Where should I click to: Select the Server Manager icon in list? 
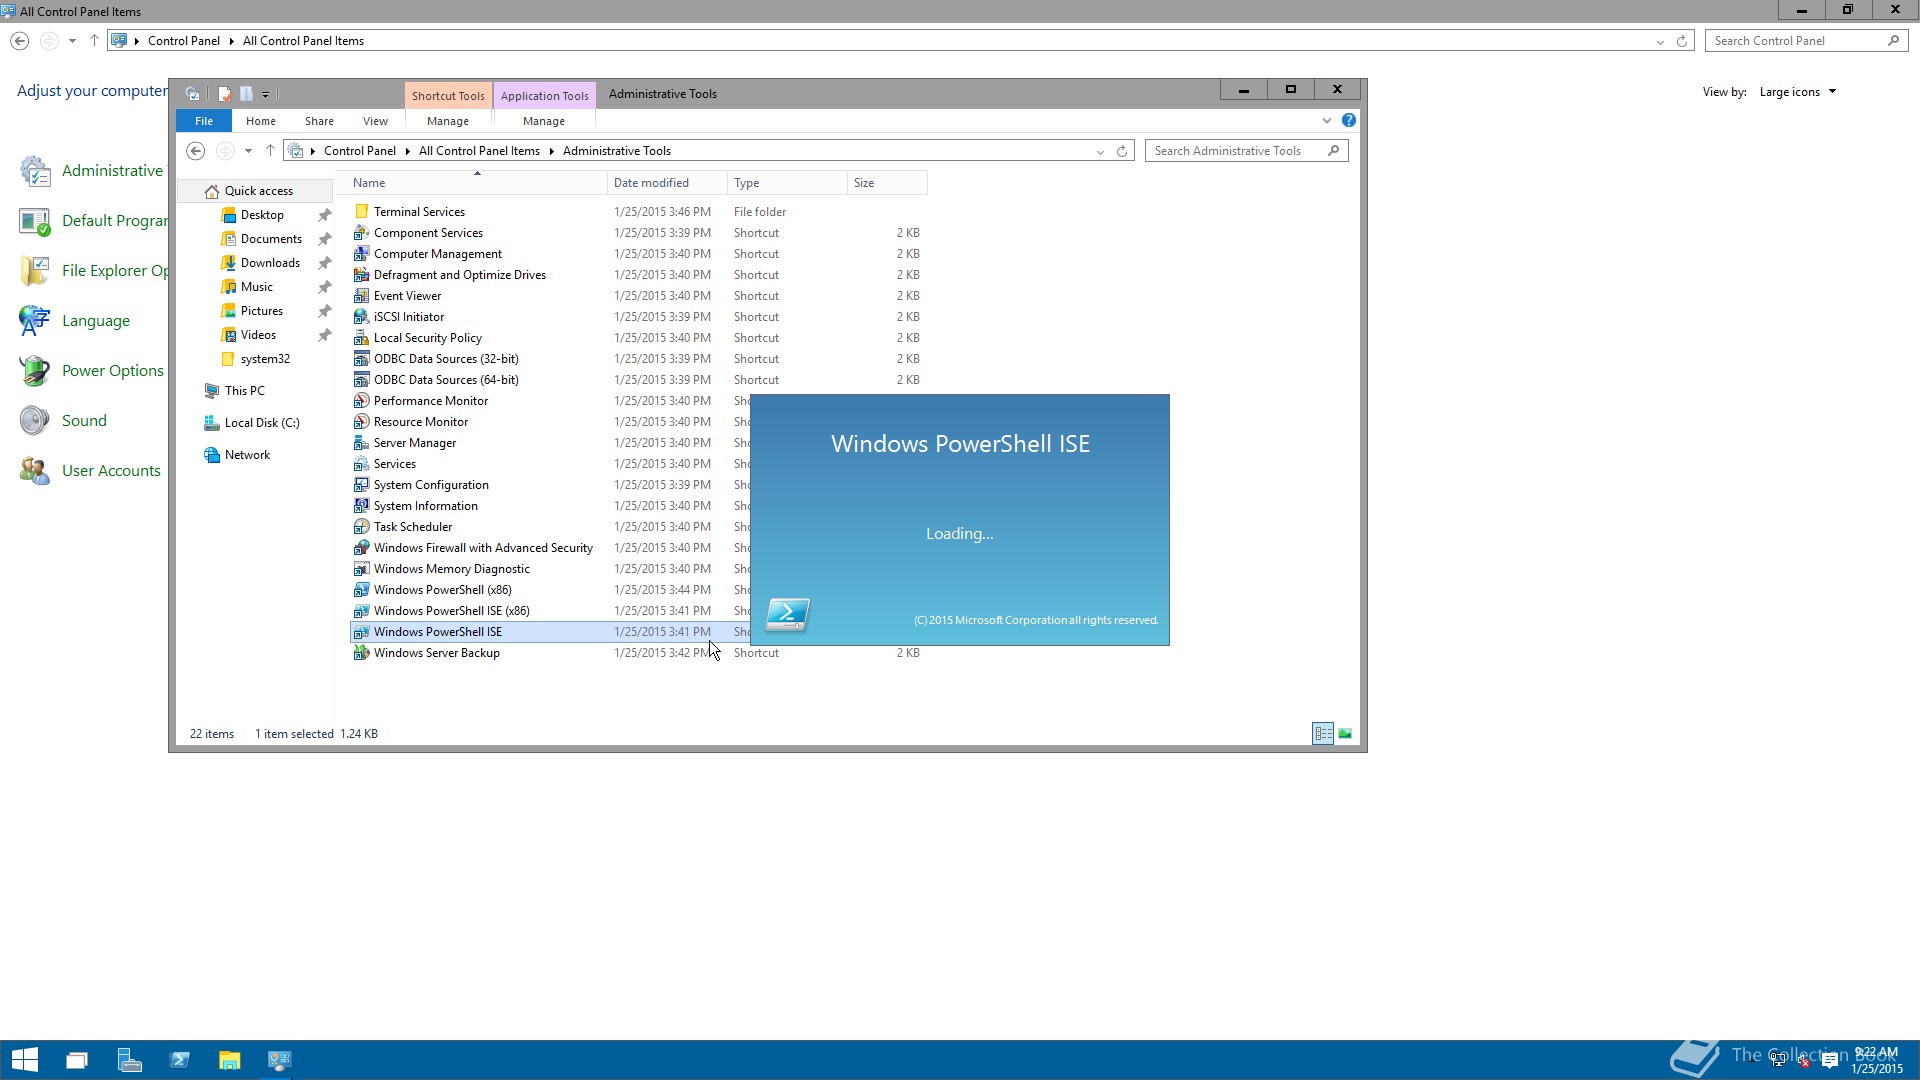pyautogui.click(x=362, y=443)
